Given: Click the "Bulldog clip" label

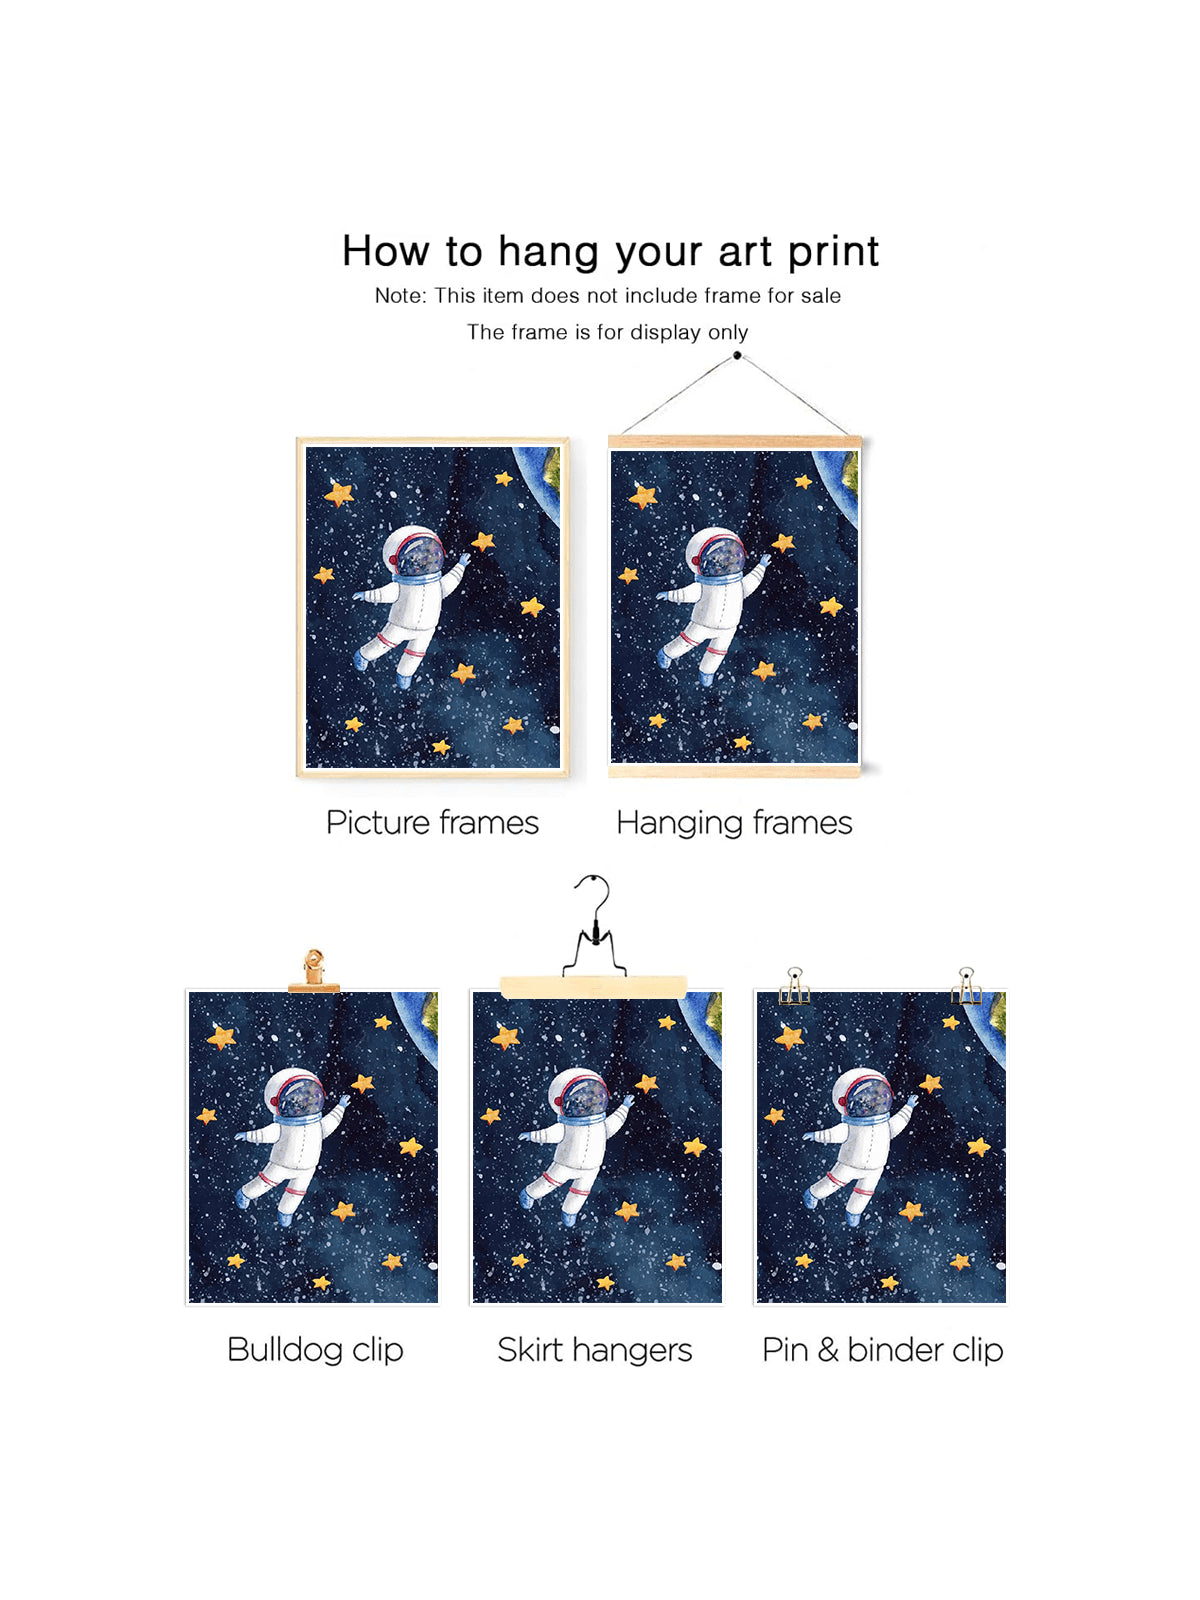Looking at the screenshot, I should coord(315,1350).
